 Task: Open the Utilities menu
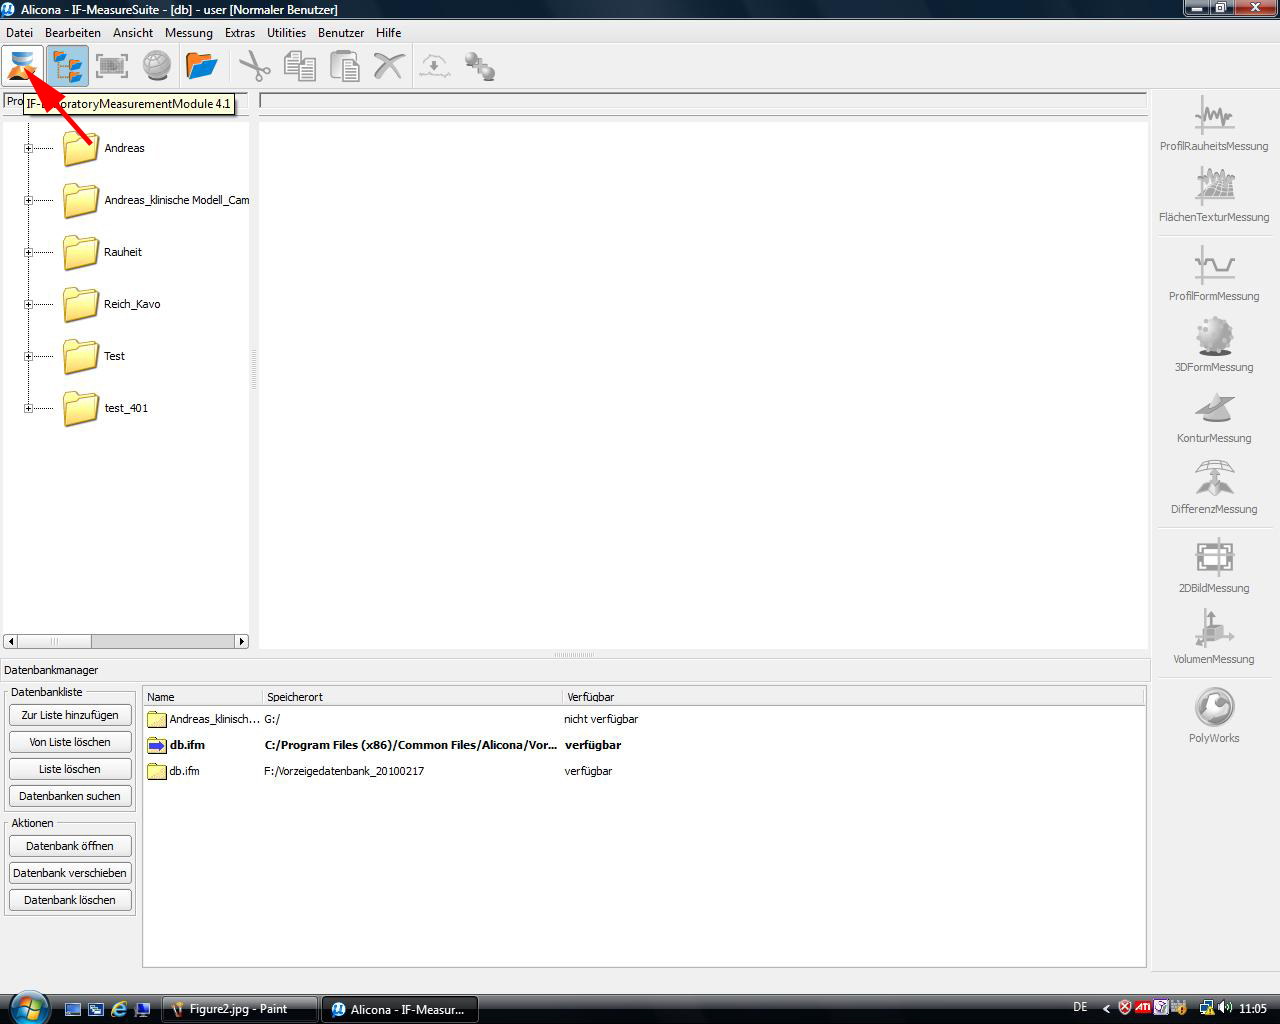coord(287,33)
